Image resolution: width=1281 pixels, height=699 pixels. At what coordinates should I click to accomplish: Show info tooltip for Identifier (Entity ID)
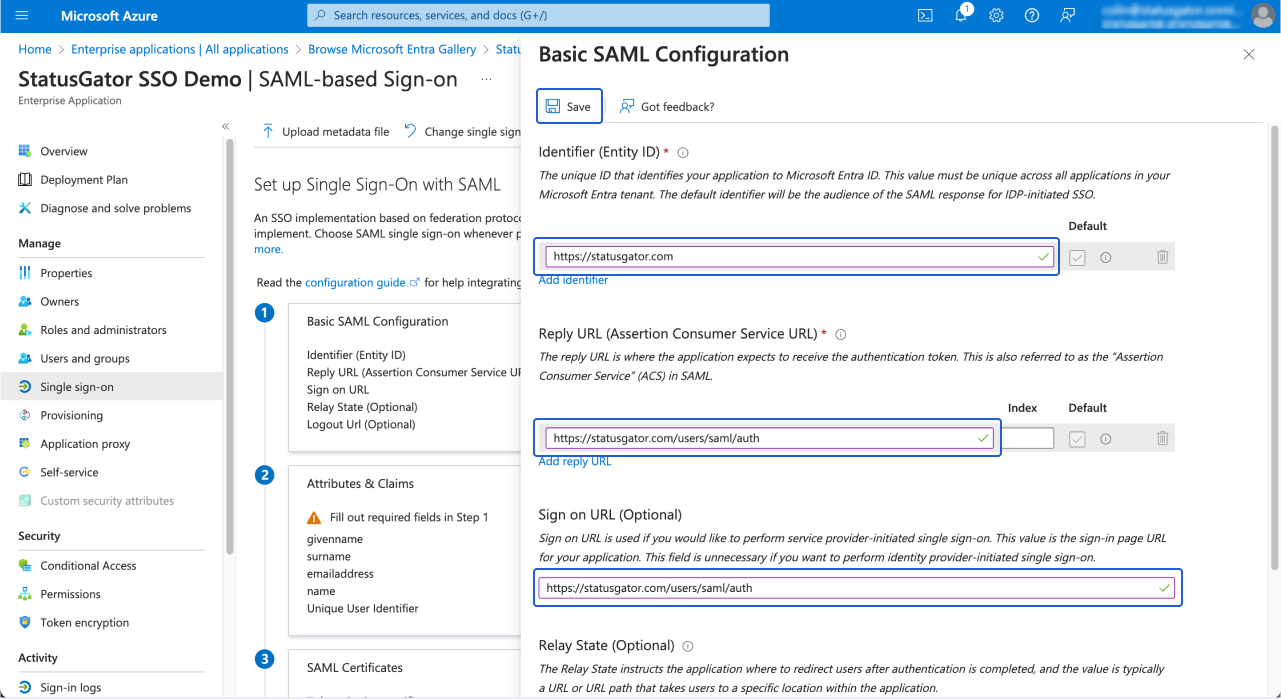click(x=684, y=153)
